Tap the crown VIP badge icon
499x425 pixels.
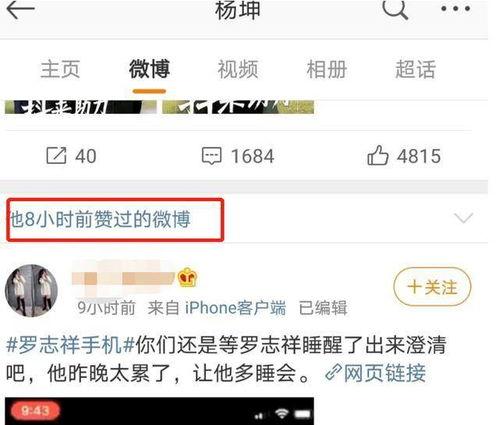[188, 277]
